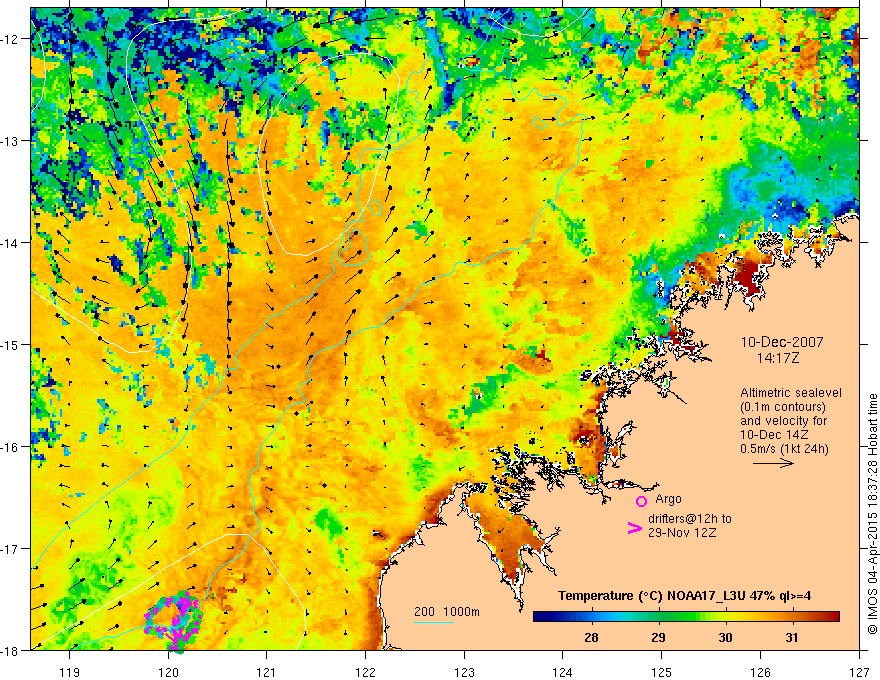This screenshot has height=680, width=880.
Task: Click the latitude label -13
Action: click(x=10, y=141)
